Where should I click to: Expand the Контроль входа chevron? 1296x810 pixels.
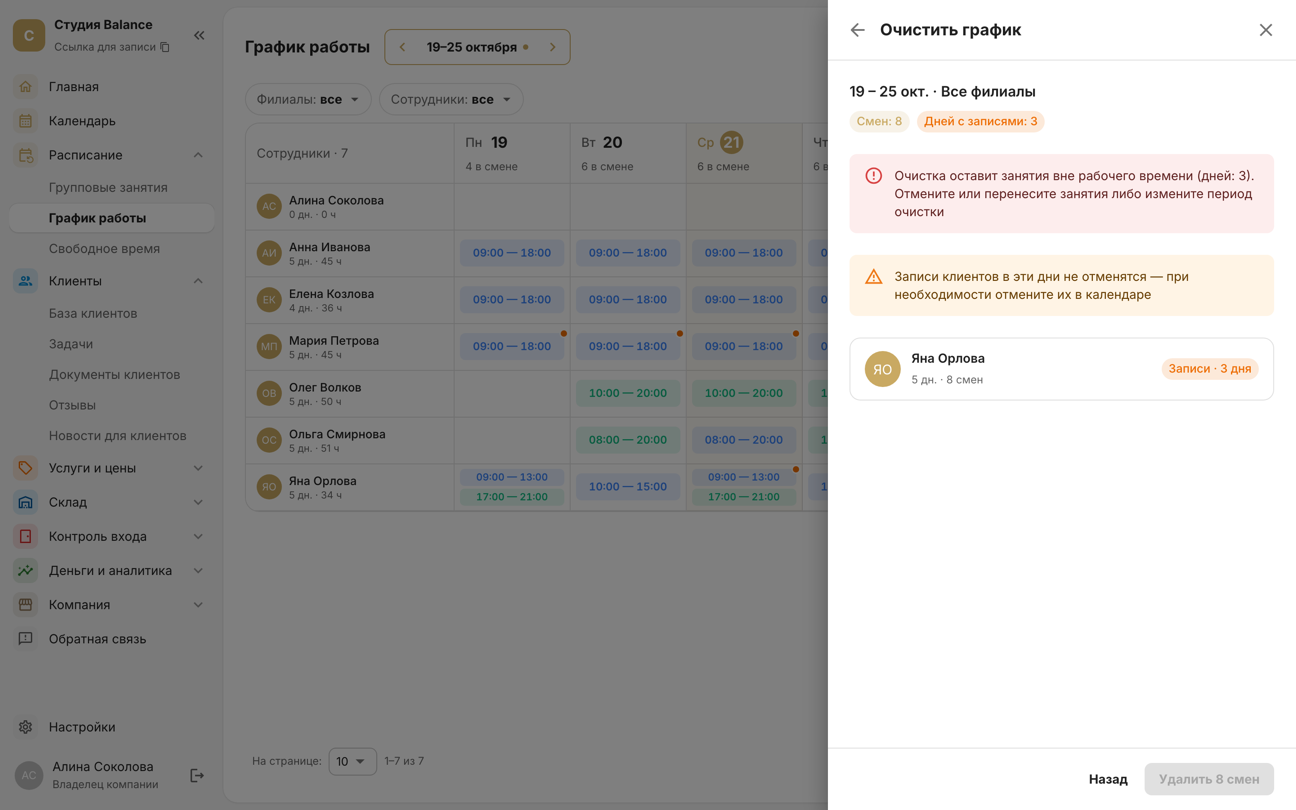[198, 536]
